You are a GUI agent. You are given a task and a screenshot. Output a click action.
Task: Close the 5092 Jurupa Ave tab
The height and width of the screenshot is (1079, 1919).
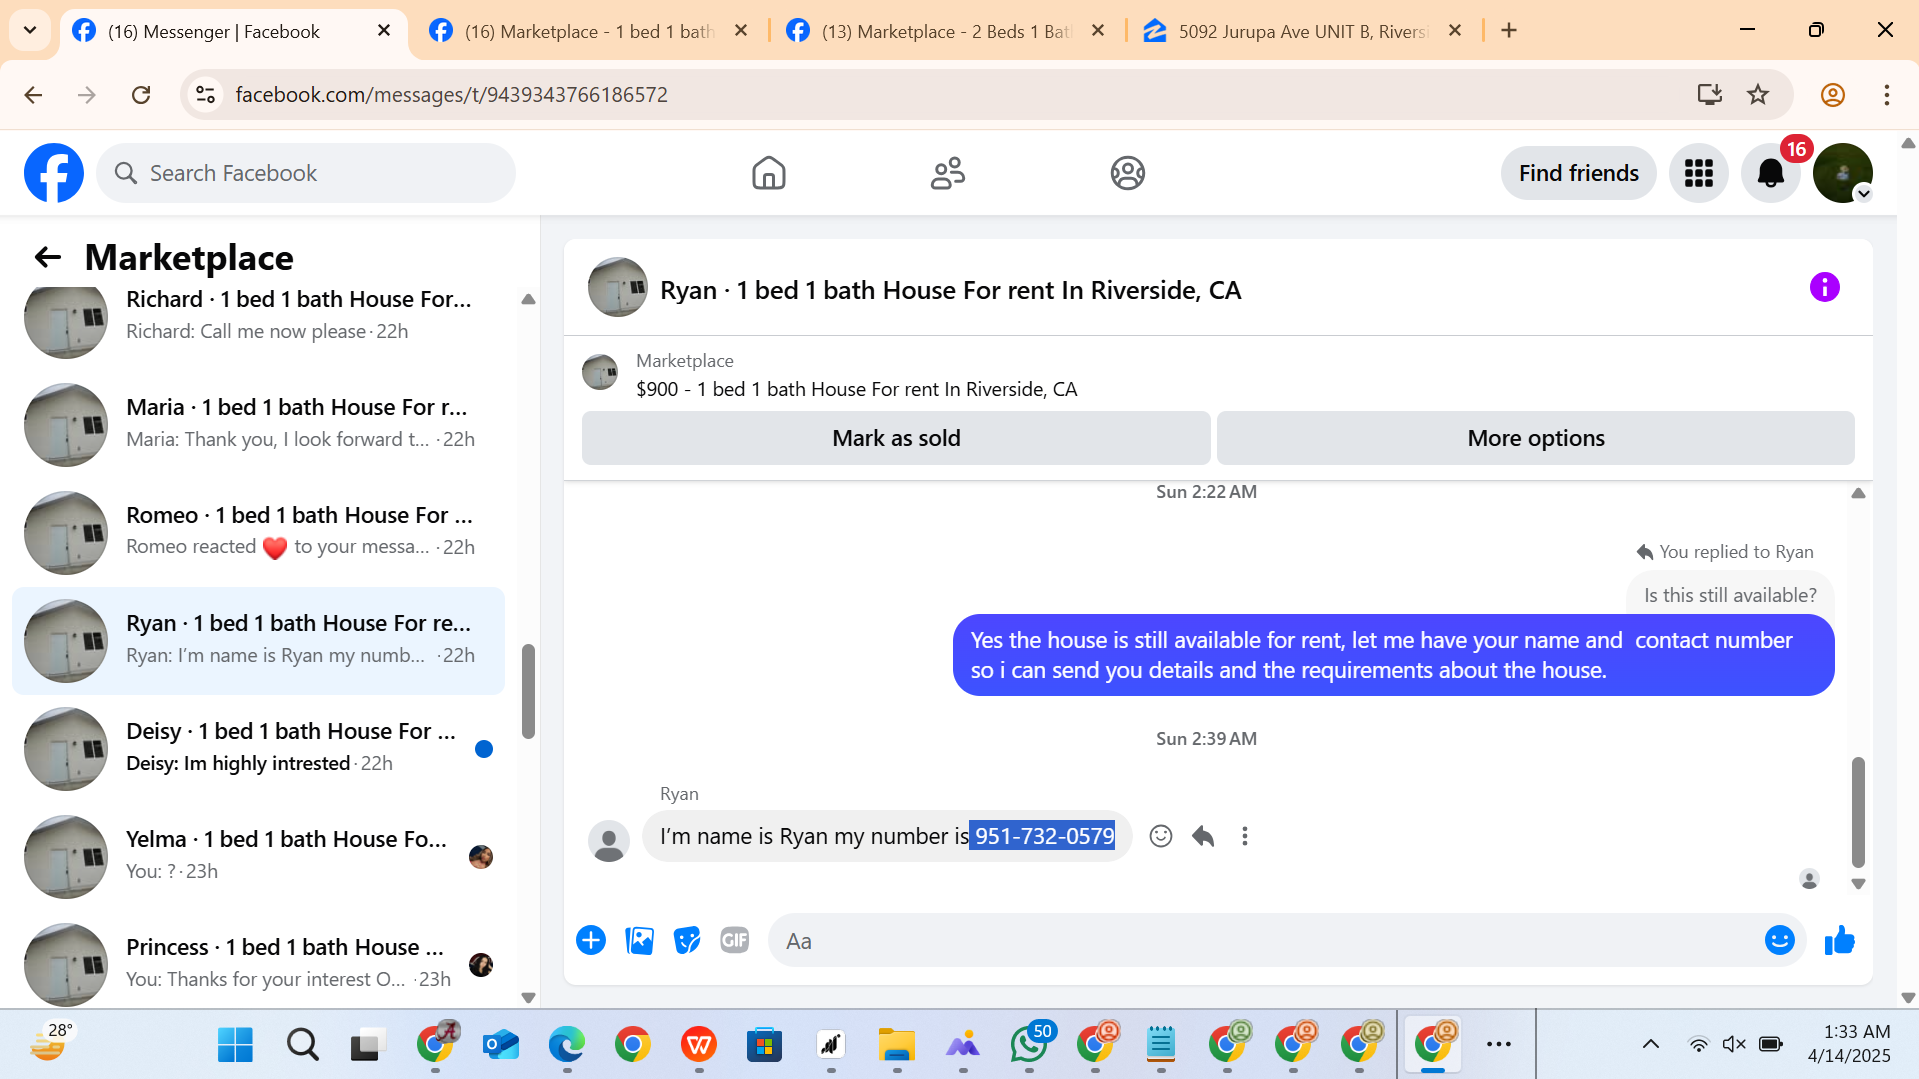pos(1455,31)
